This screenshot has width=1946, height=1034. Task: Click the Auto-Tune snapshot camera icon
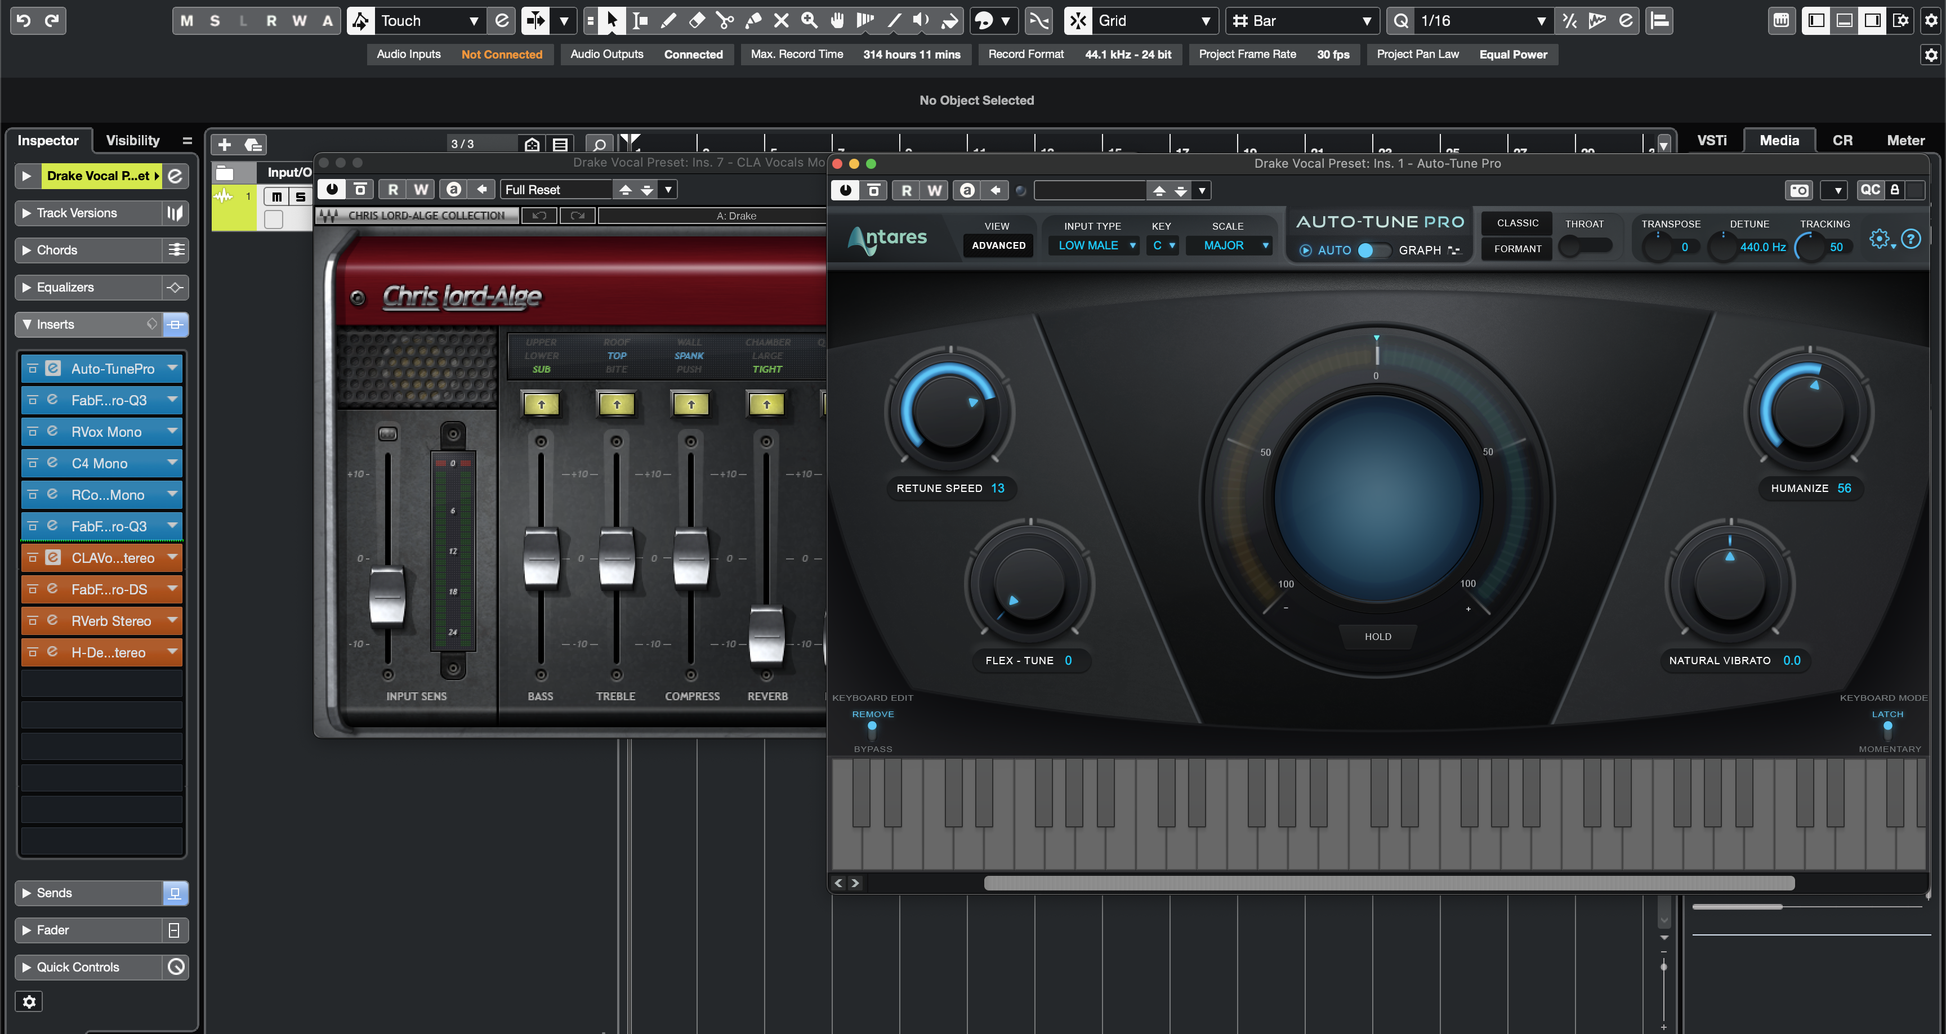coord(1799,190)
